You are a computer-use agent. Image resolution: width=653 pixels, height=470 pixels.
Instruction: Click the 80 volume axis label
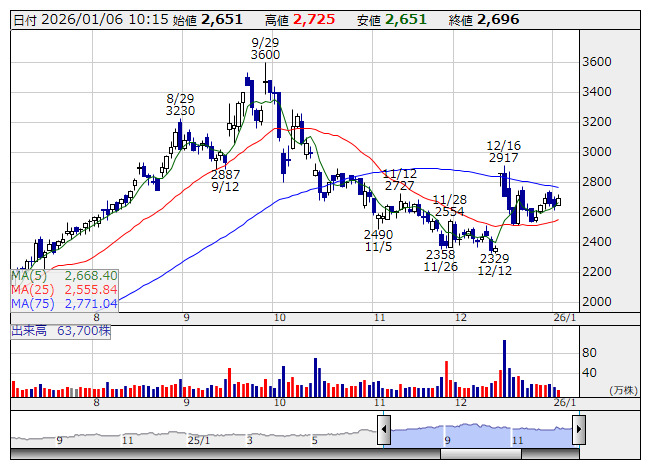click(x=589, y=353)
